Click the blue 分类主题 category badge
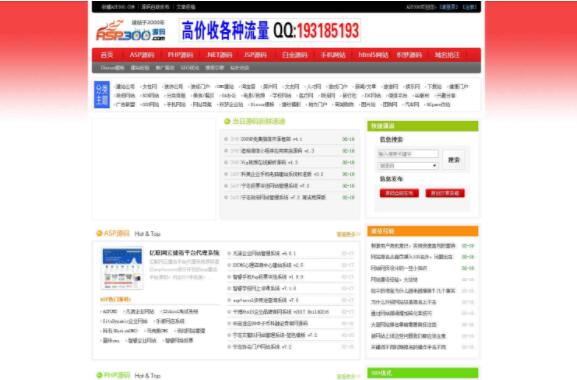Image resolution: width=577 pixels, height=380 pixels. [x=102, y=95]
